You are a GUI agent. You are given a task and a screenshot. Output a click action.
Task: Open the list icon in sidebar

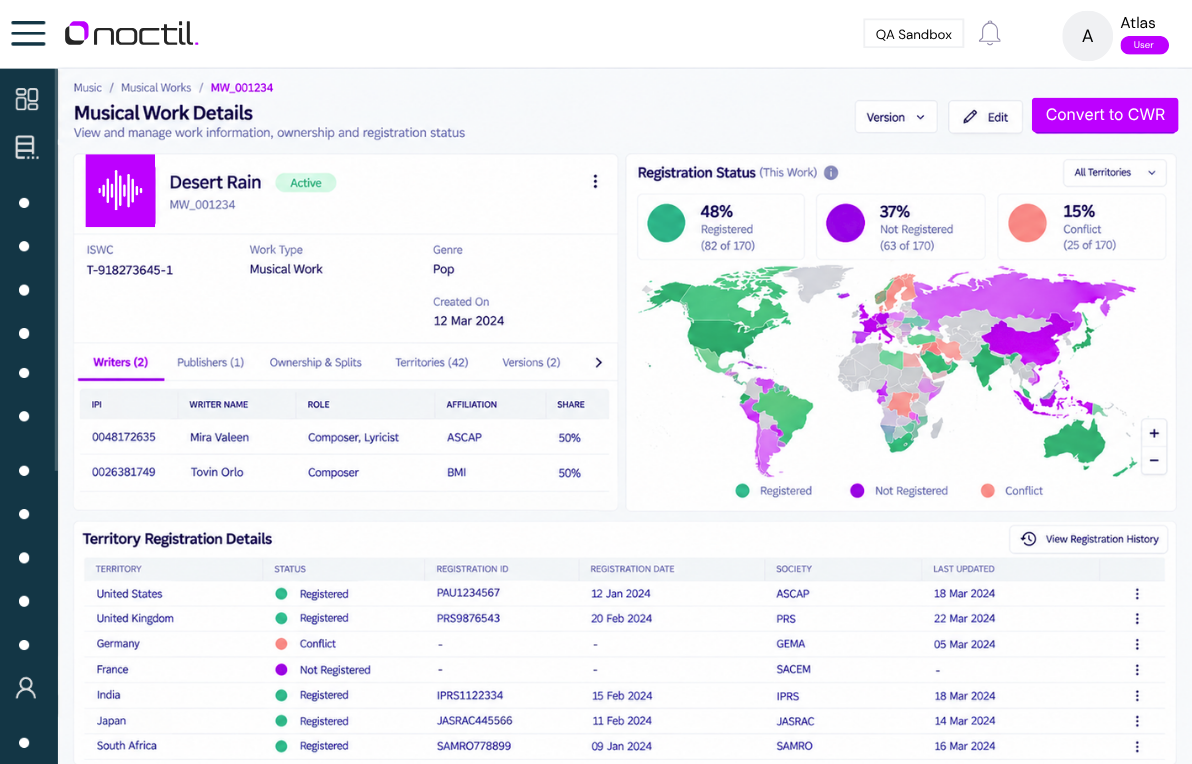click(x=27, y=147)
